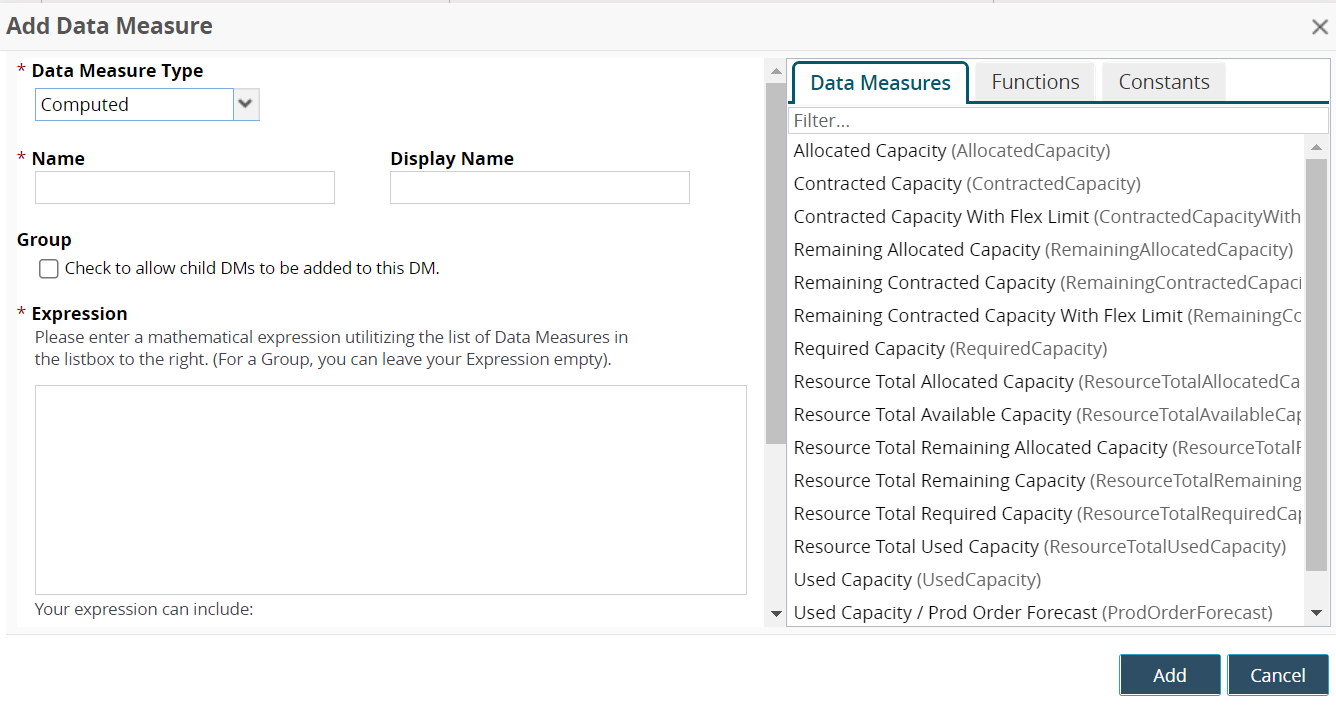Focus the Display Name text field
The height and width of the screenshot is (712, 1336).
pyautogui.click(x=539, y=188)
